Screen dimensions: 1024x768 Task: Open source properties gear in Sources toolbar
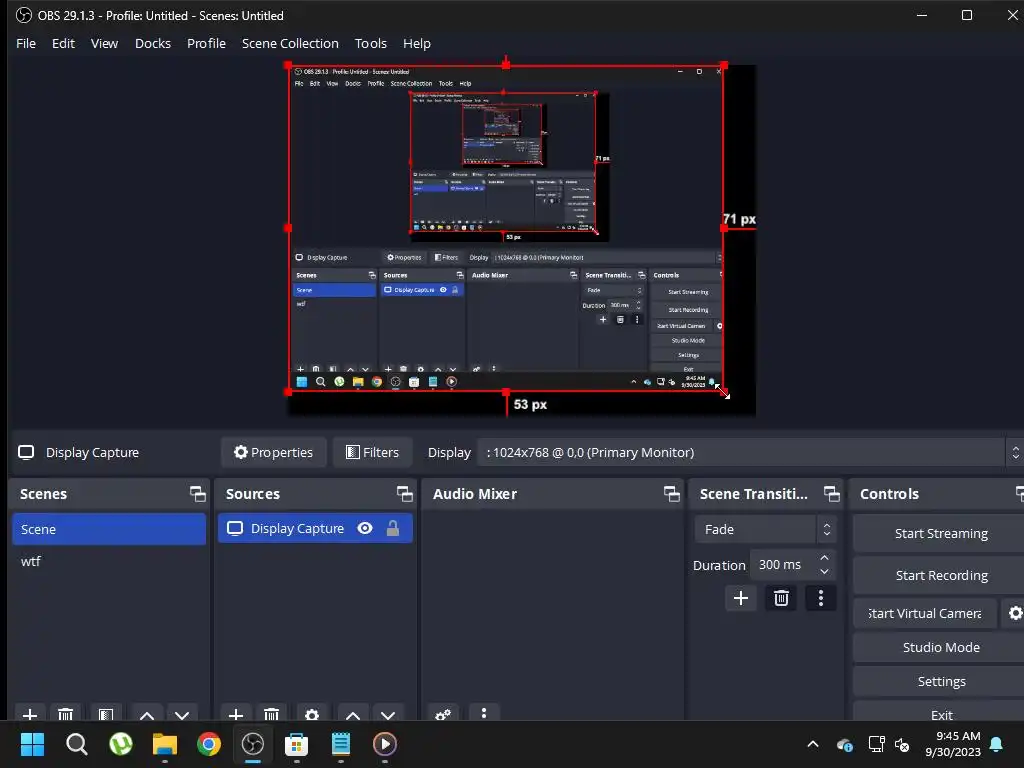[x=312, y=714]
